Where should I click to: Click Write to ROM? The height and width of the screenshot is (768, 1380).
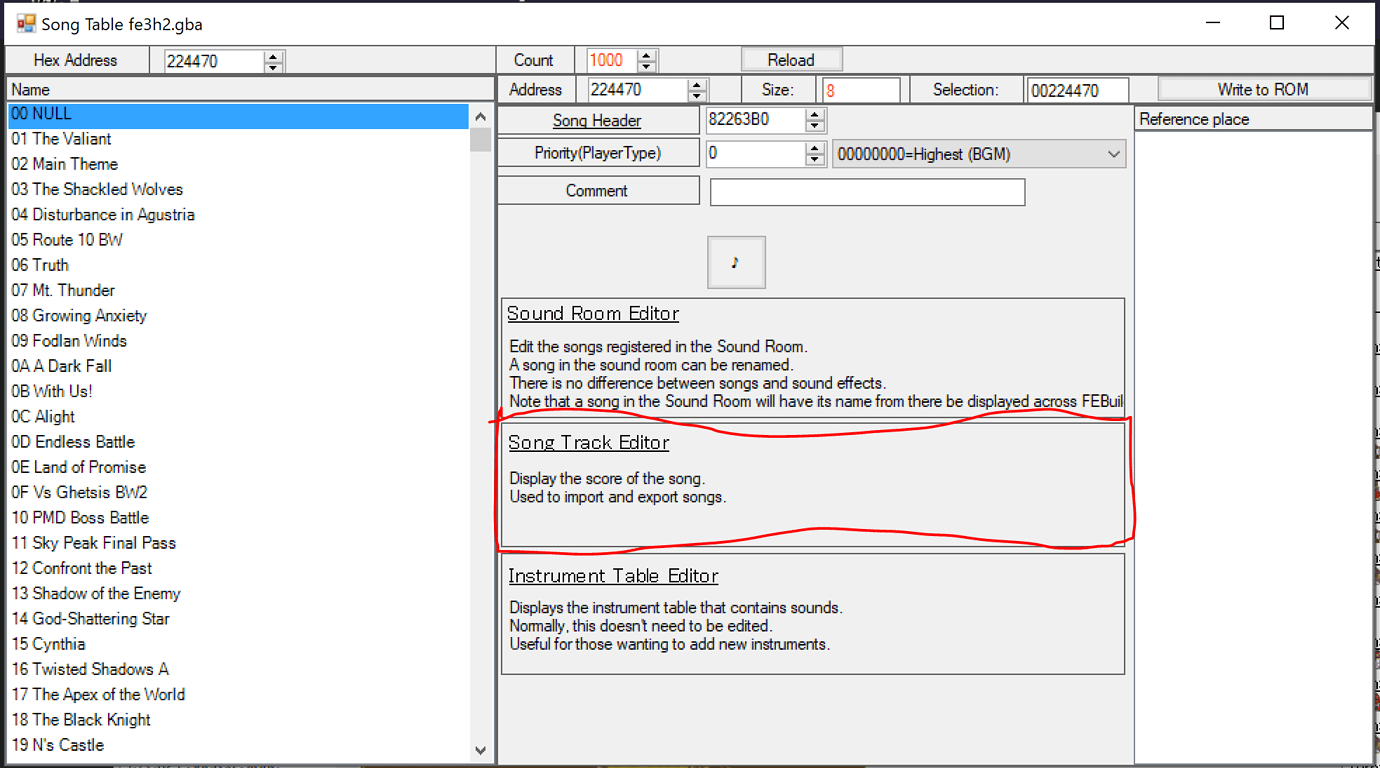[1264, 89]
